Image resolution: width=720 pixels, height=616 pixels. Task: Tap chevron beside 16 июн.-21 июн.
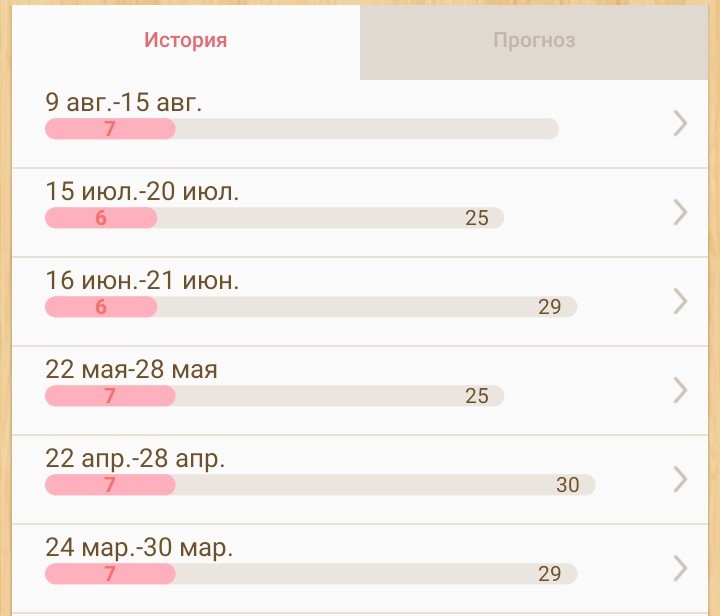(681, 301)
